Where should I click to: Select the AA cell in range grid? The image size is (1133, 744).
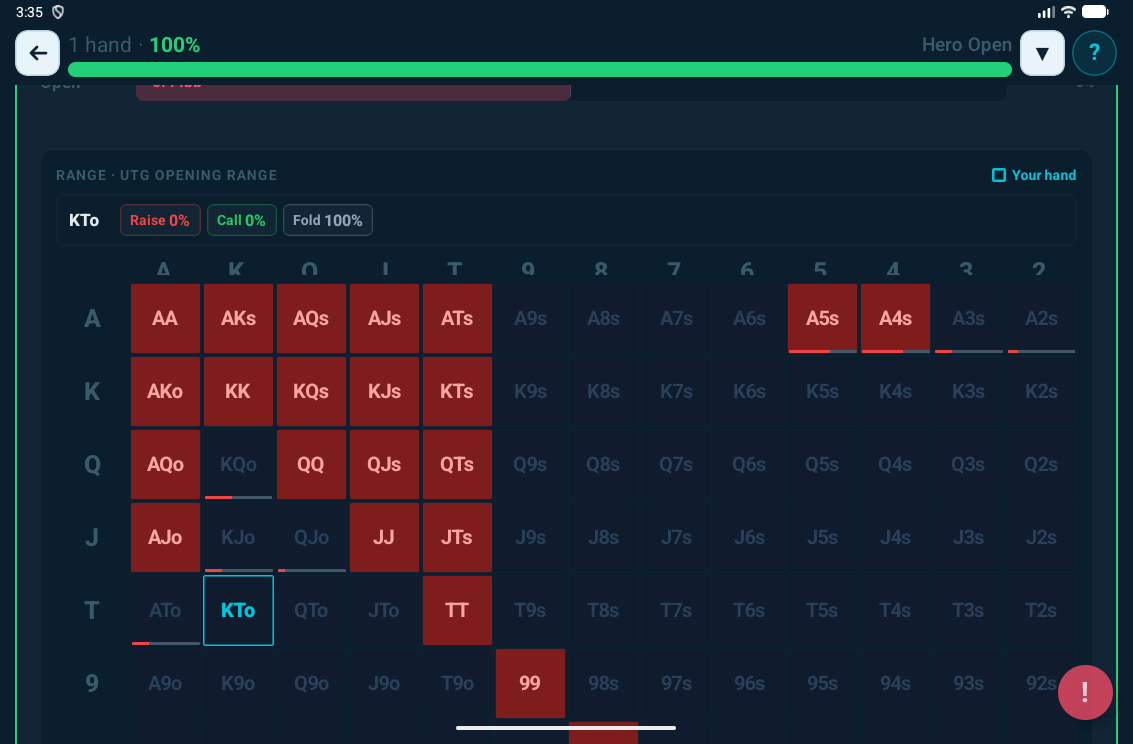(165, 318)
